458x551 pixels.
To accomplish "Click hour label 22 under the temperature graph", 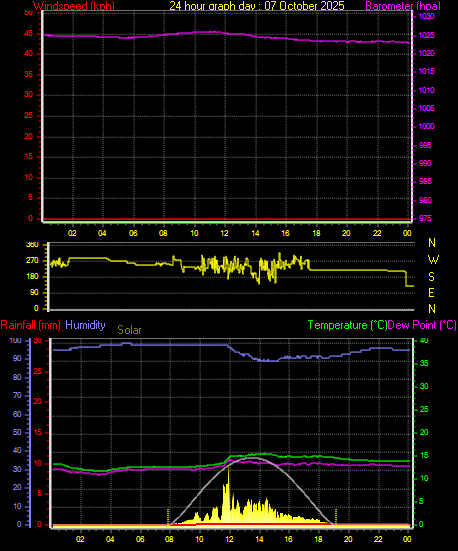I will tap(378, 539).
